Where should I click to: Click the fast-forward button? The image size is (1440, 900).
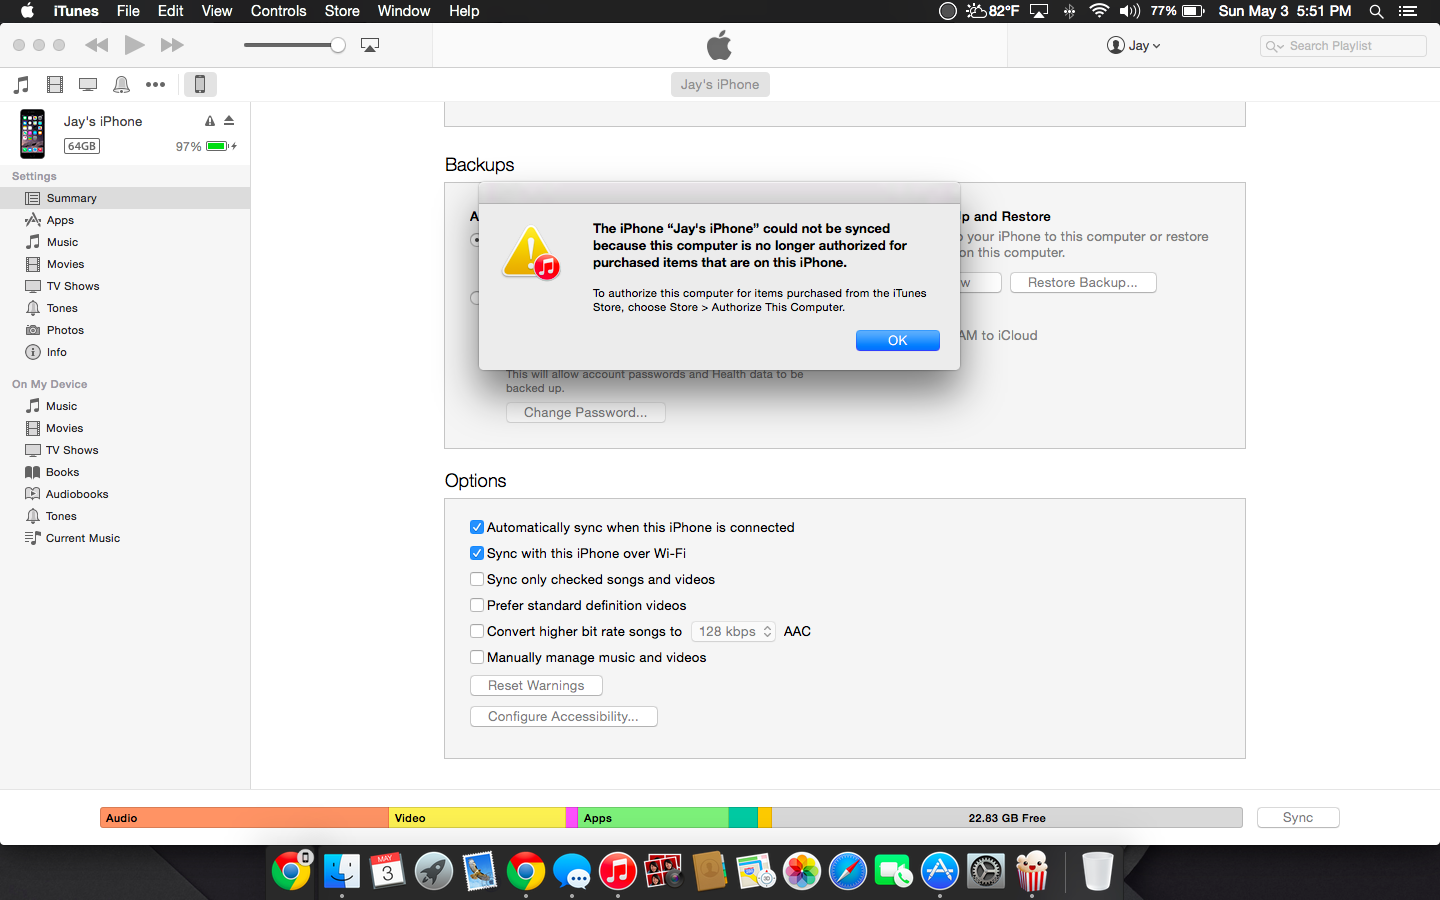[172, 45]
